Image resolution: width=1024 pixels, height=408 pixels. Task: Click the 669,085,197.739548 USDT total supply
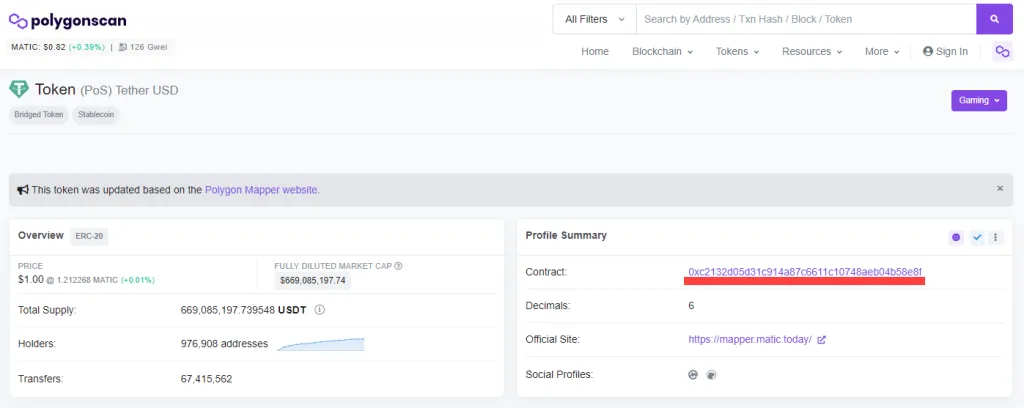tap(243, 310)
